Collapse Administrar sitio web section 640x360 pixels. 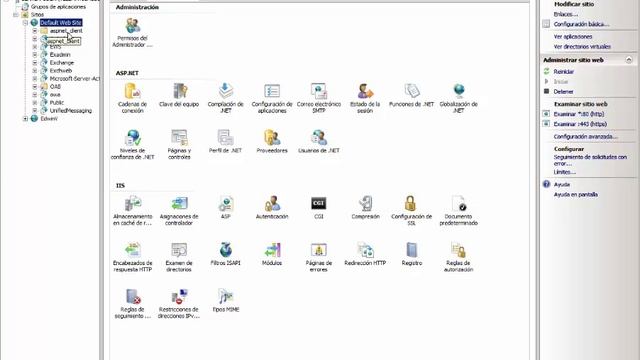629,60
